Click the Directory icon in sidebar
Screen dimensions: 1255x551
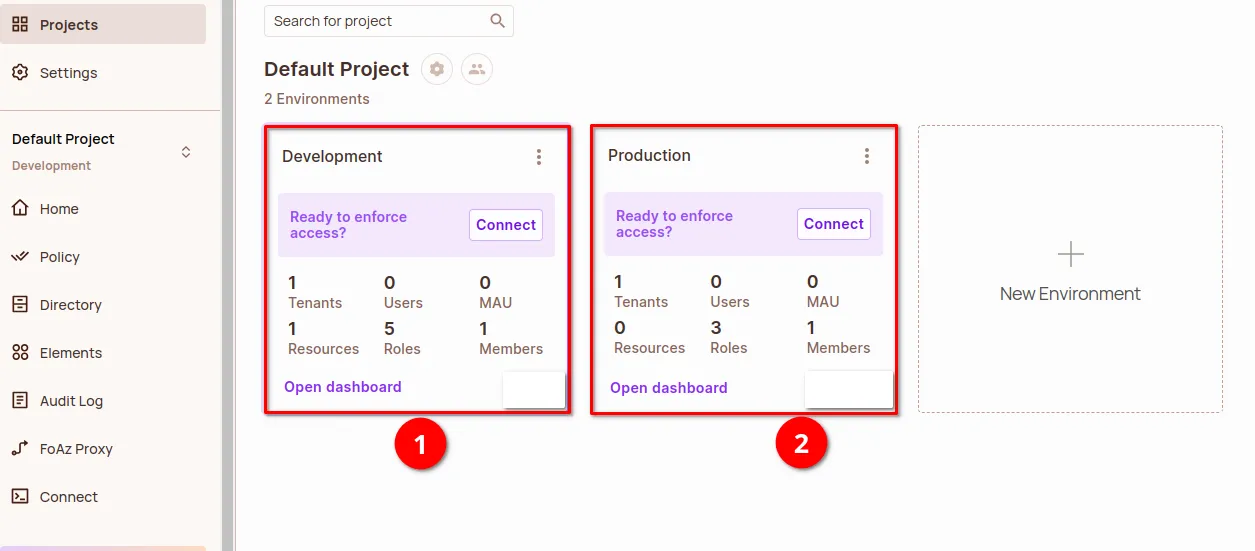point(20,304)
